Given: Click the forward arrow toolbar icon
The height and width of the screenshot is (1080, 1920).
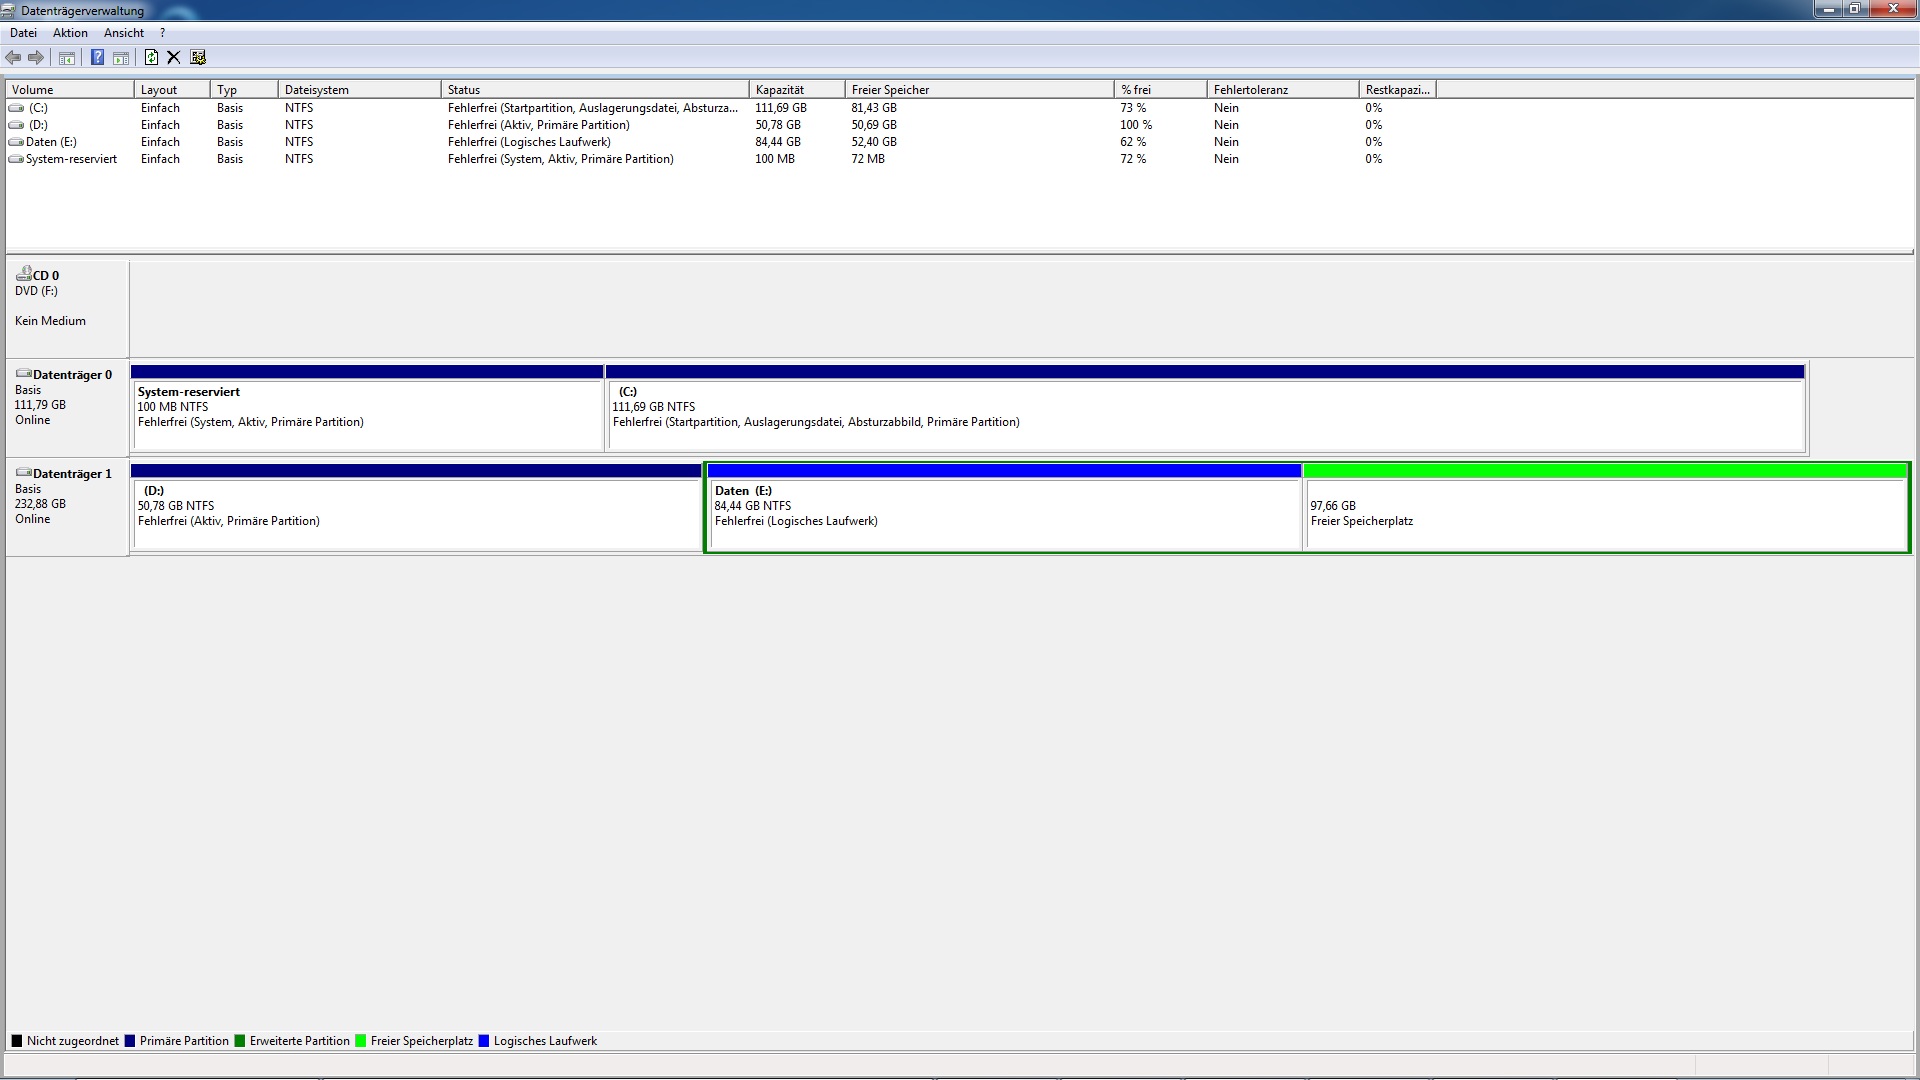Looking at the screenshot, I should coord(36,58).
